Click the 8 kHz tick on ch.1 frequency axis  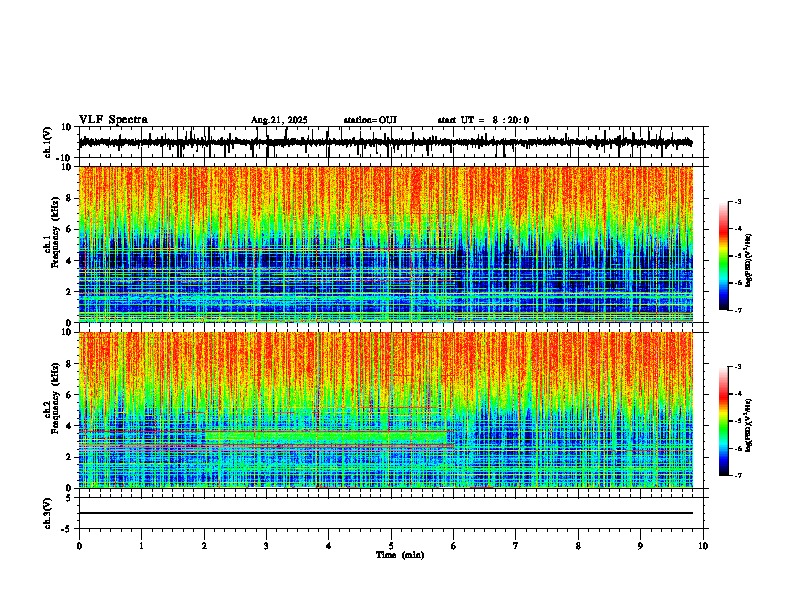coord(69,198)
